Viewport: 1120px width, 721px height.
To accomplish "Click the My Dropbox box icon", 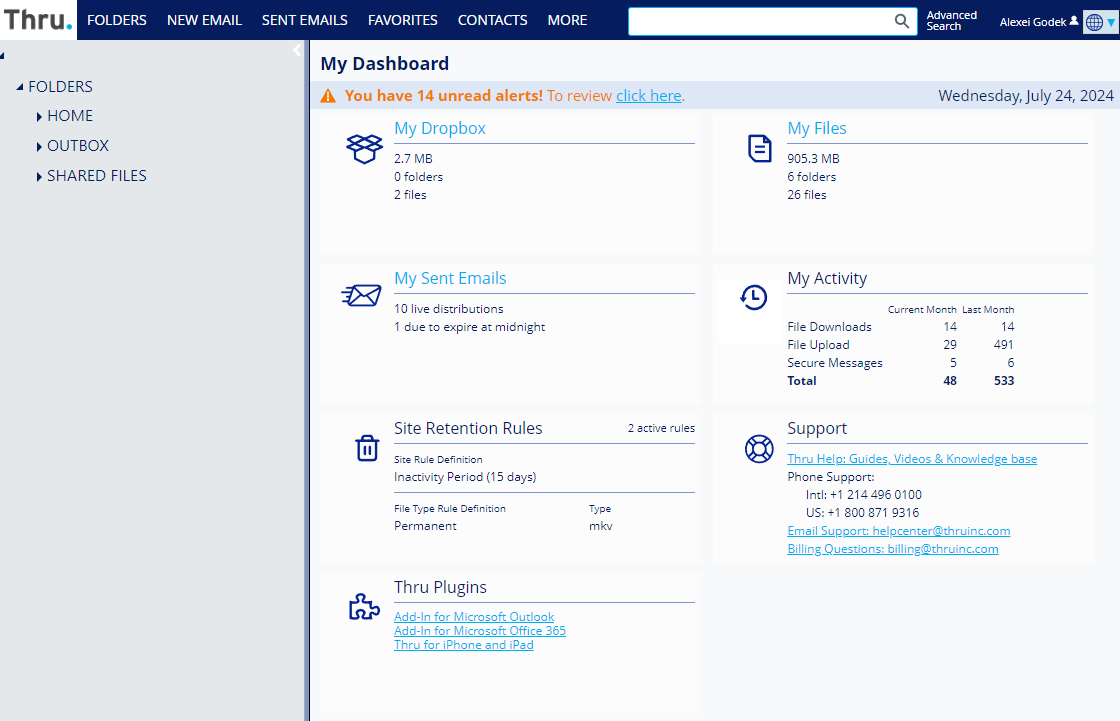I will pyautogui.click(x=364, y=149).
